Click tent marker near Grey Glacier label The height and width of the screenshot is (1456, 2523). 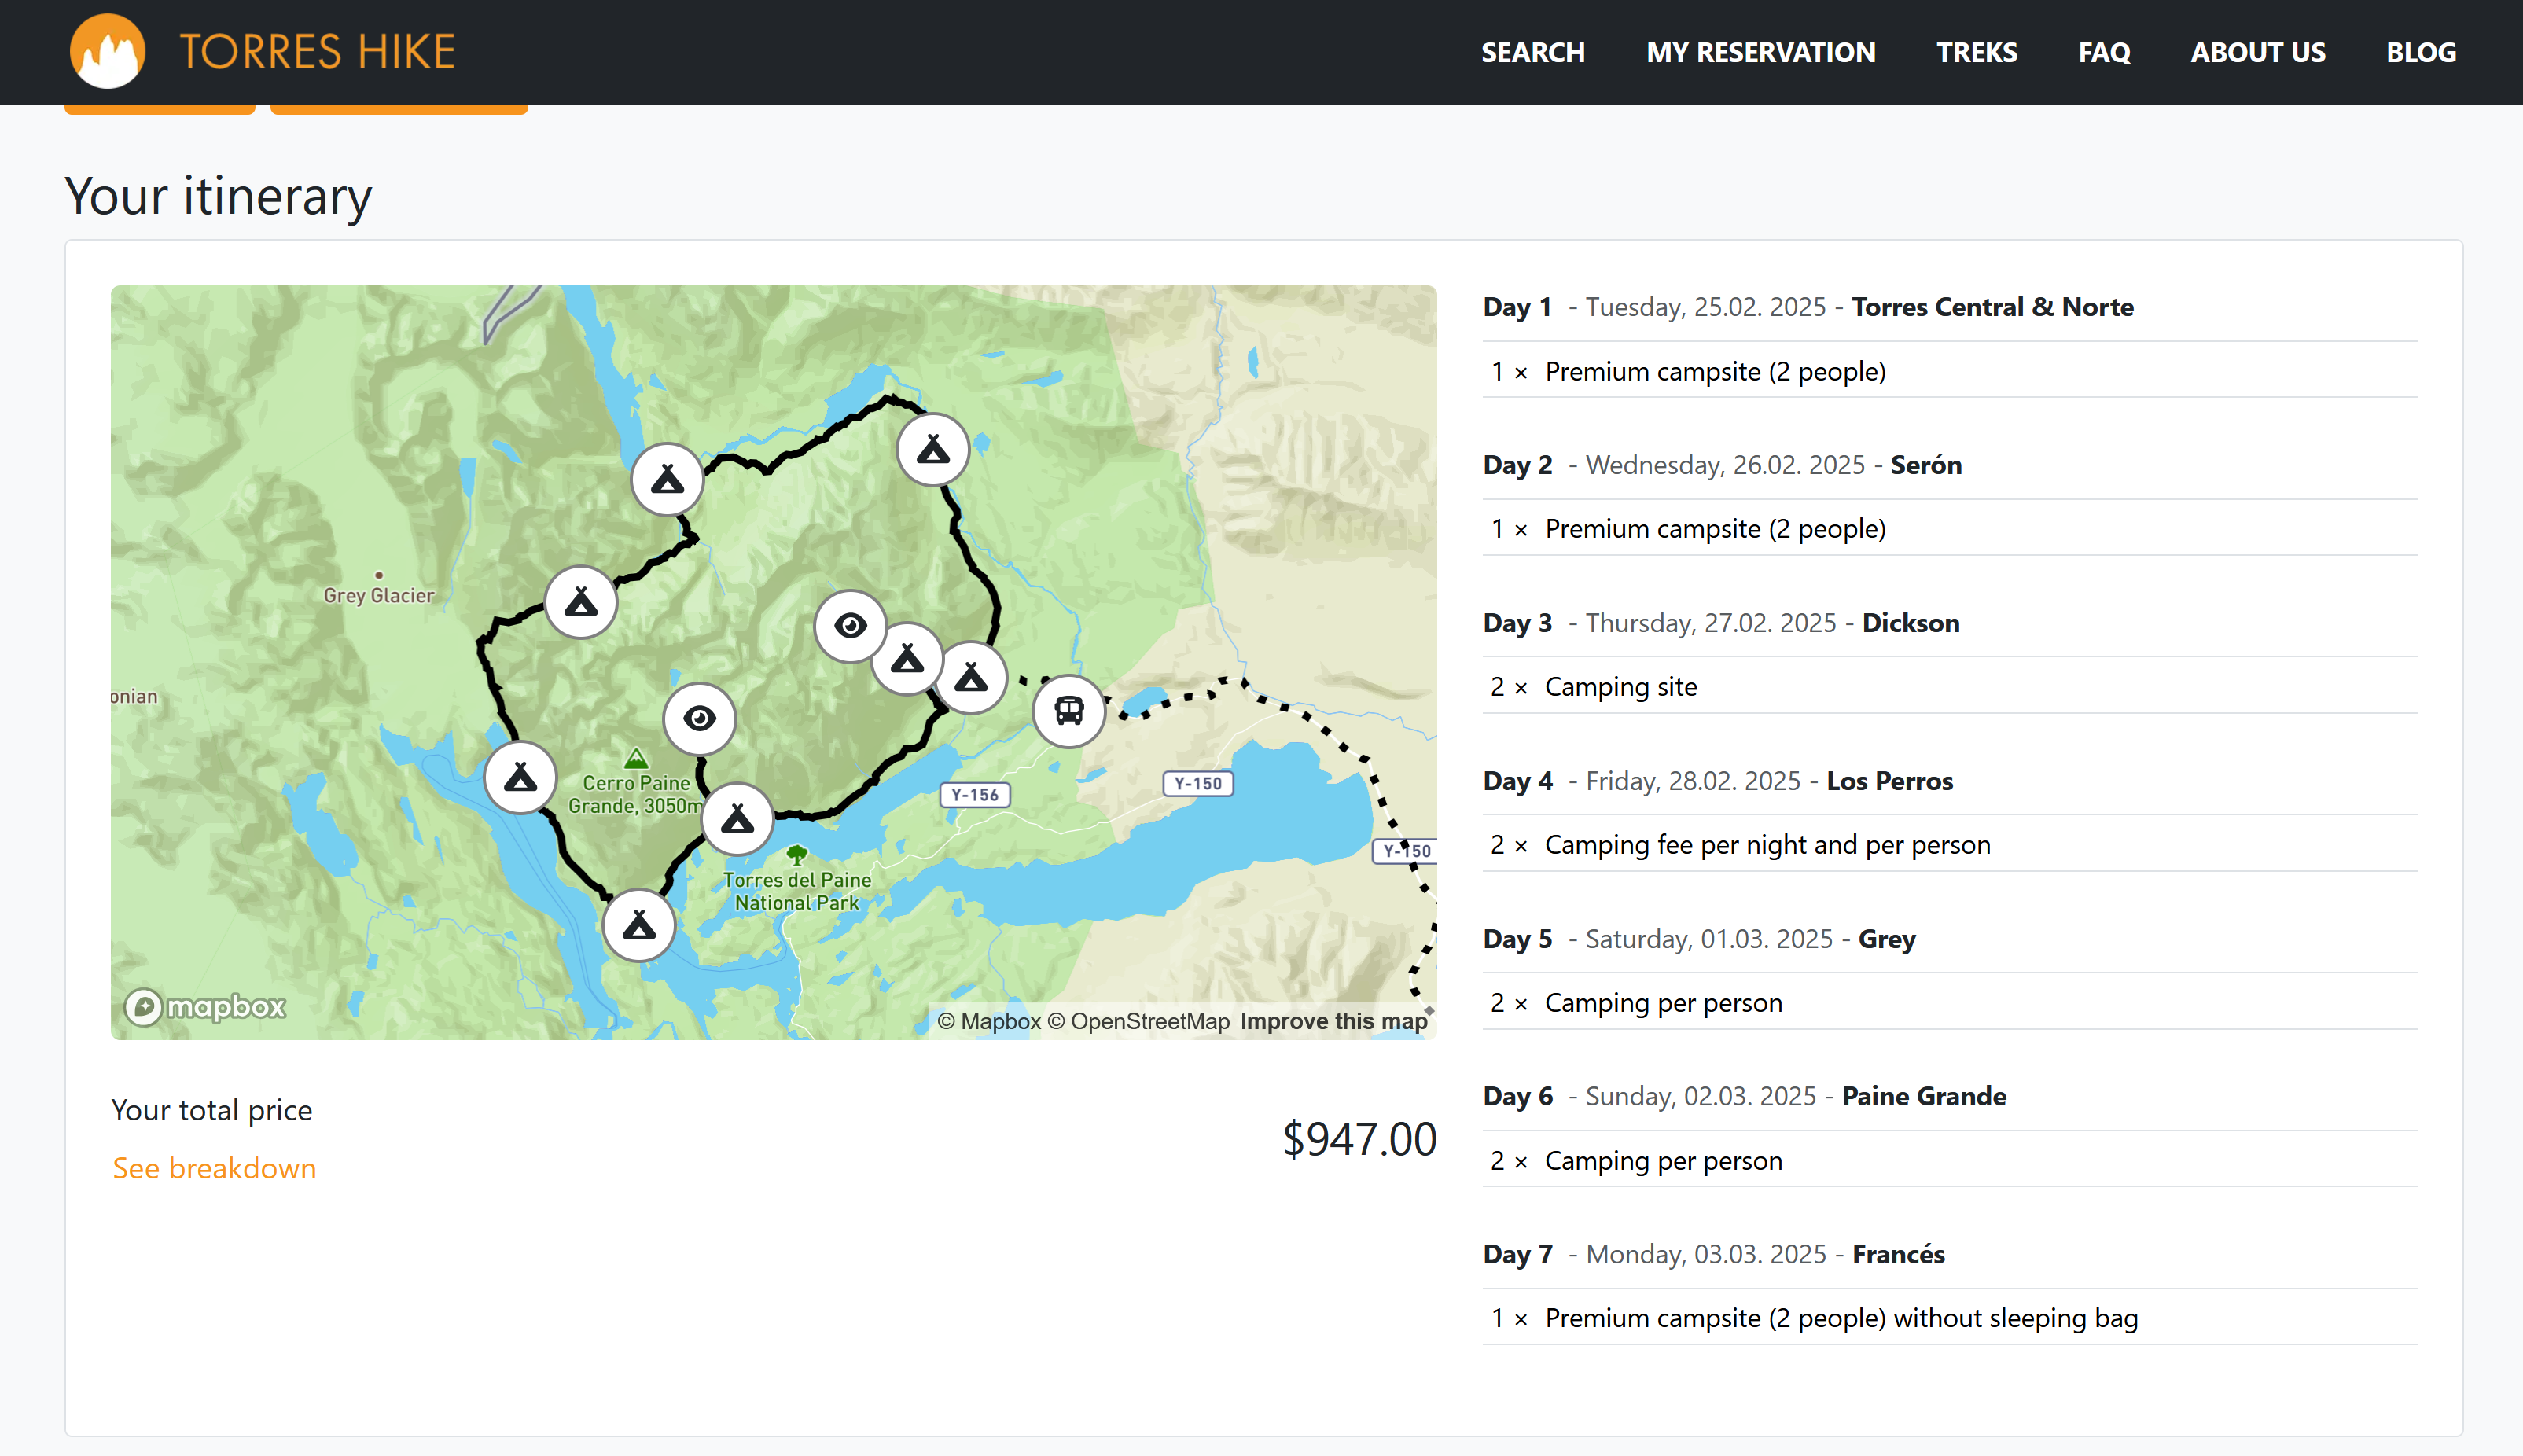(x=580, y=603)
